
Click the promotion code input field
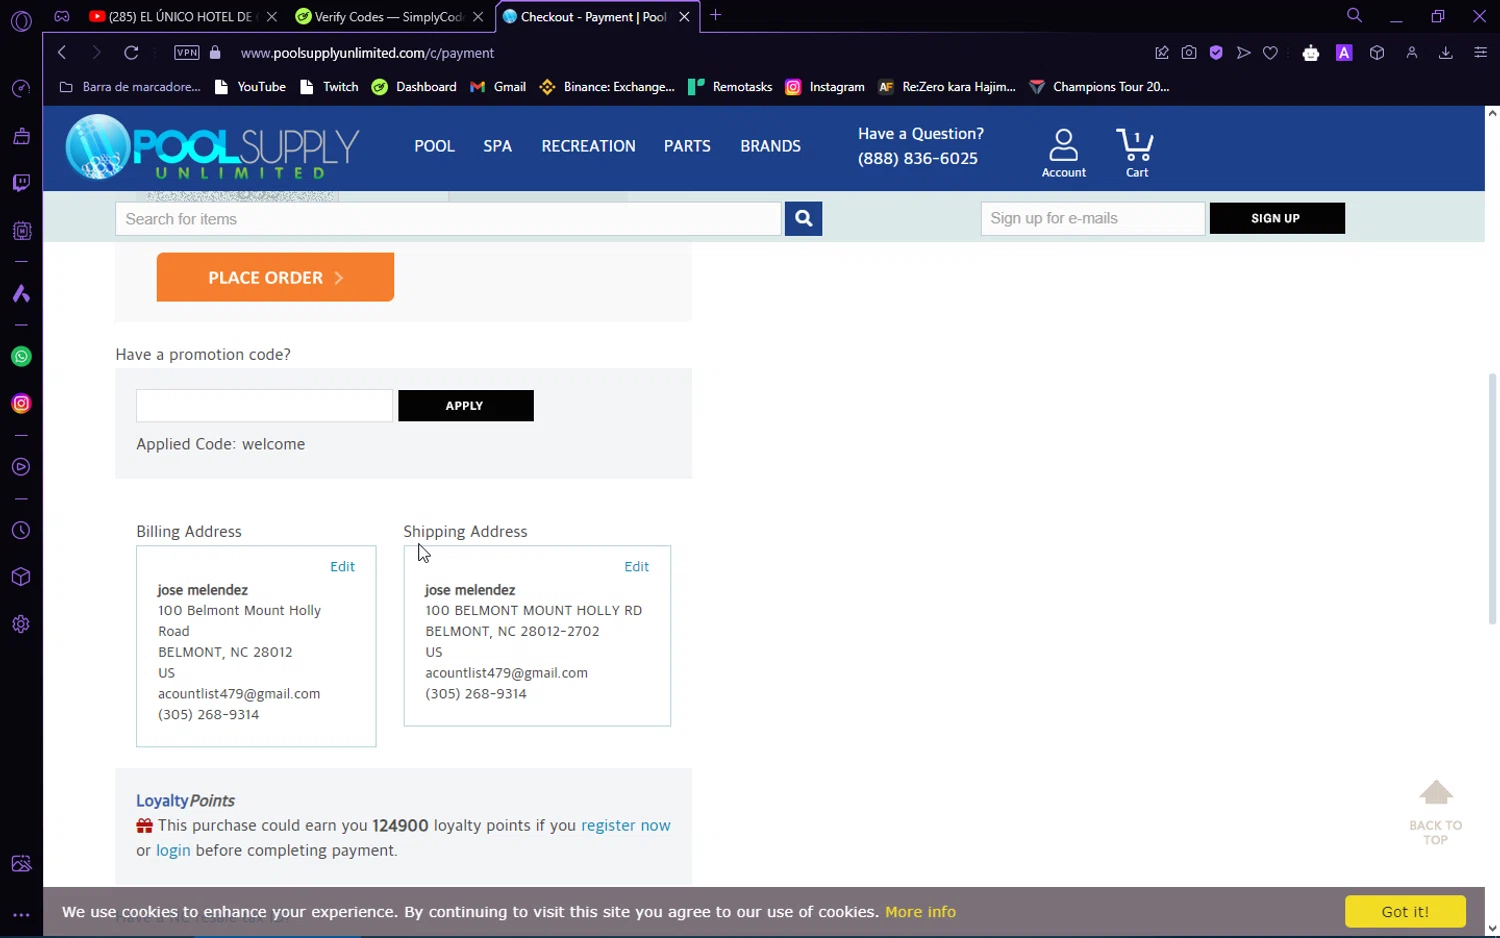[264, 406]
